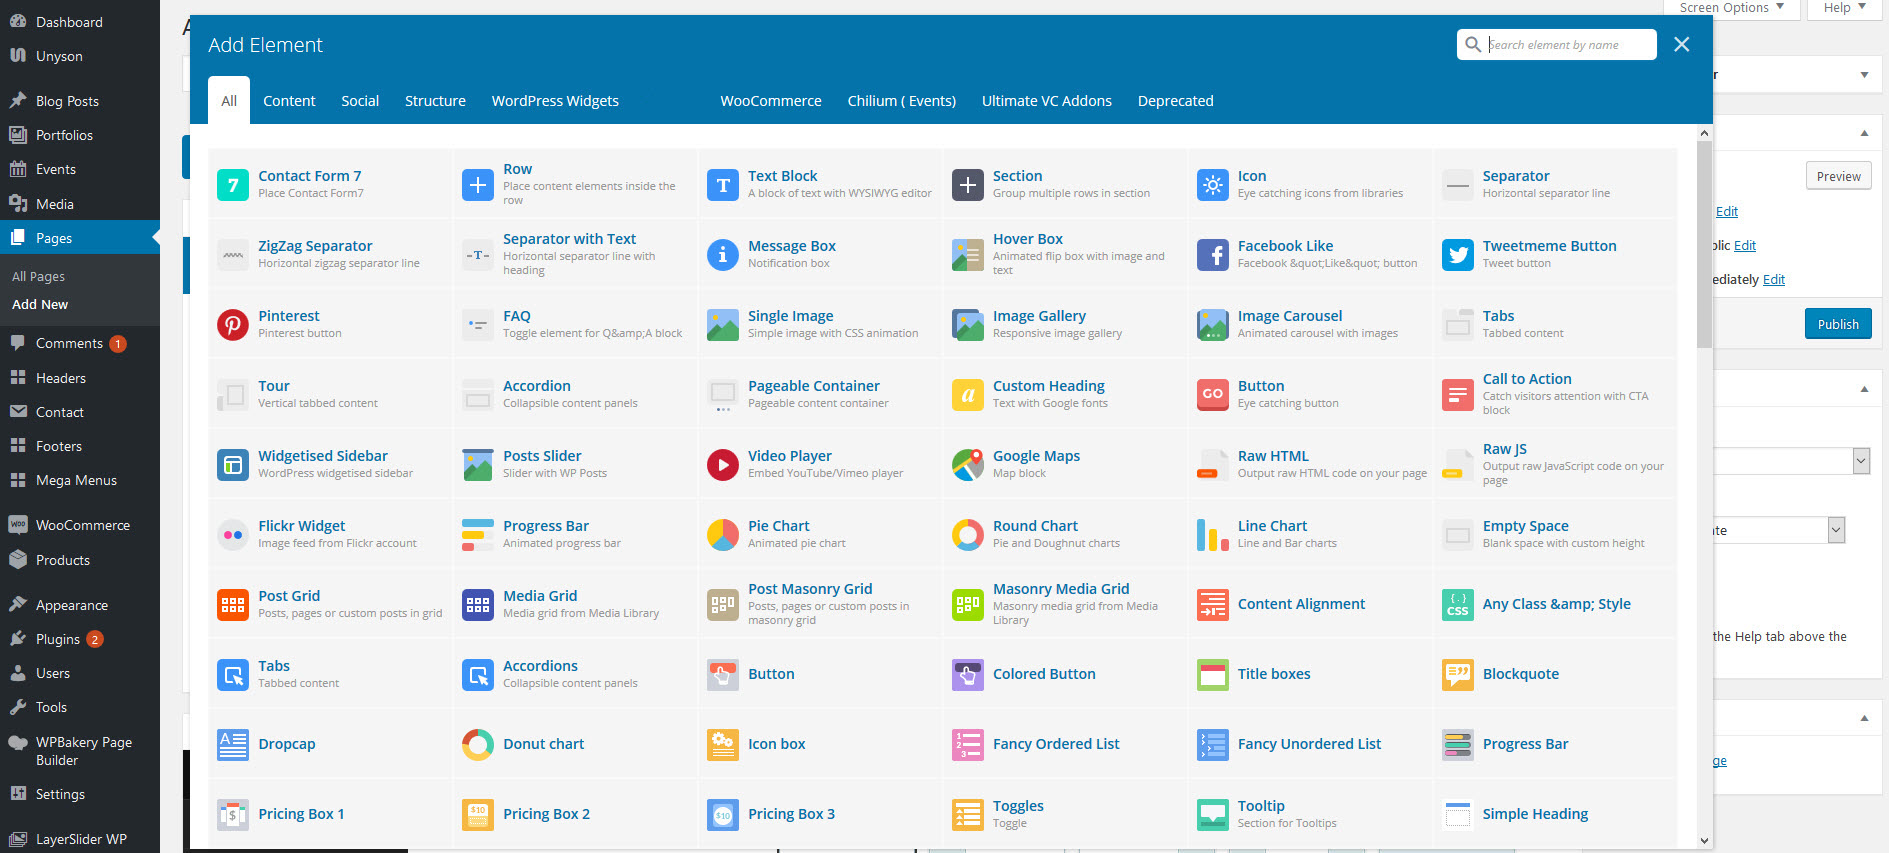Pick the Widgetised Sidebar icon

(x=233, y=465)
